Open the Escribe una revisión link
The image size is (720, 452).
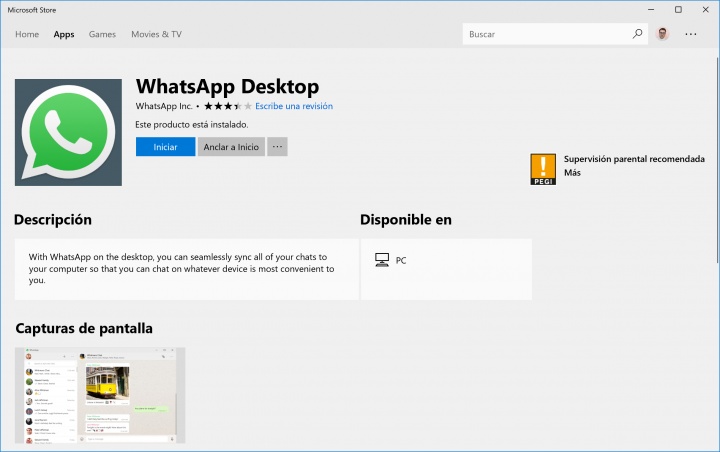point(294,106)
